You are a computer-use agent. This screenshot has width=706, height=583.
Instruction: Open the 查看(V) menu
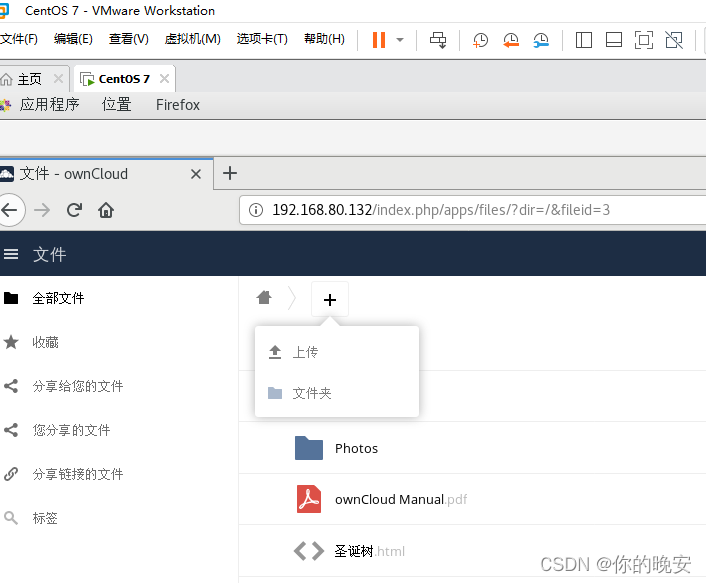click(128, 39)
